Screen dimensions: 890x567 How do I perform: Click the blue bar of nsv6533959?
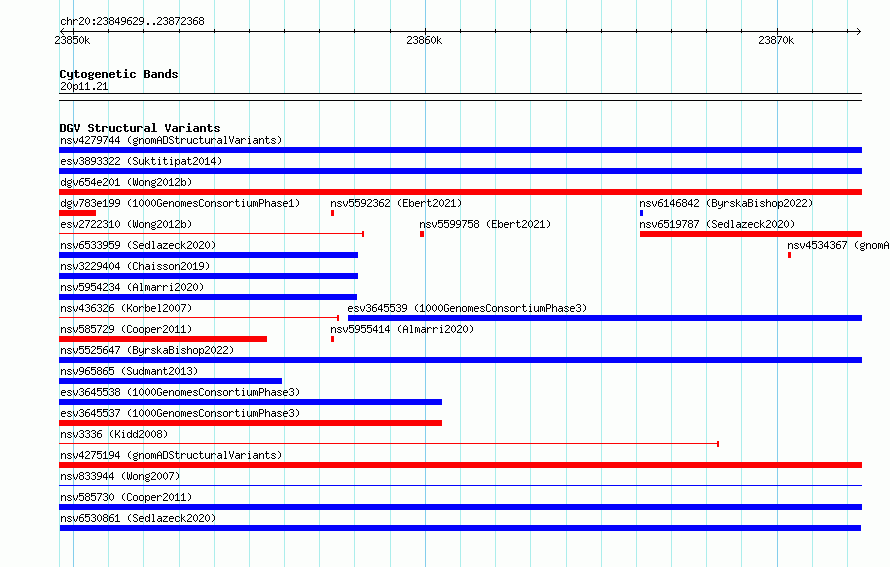point(208,255)
